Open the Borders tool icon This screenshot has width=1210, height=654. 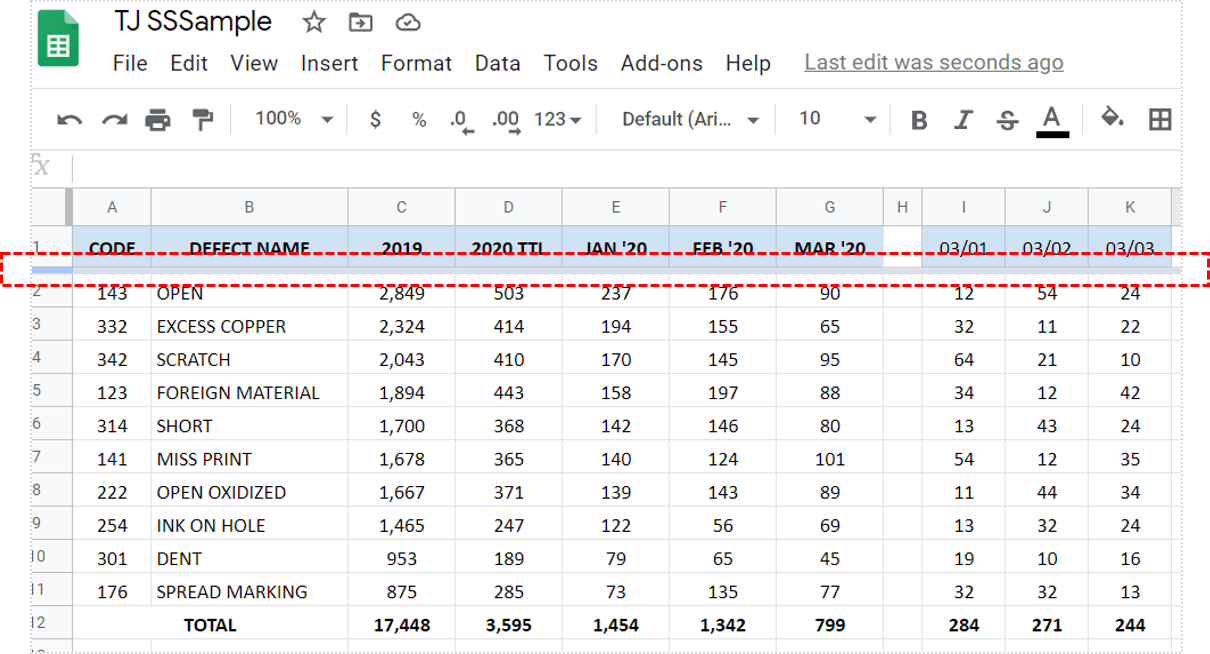(1160, 120)
